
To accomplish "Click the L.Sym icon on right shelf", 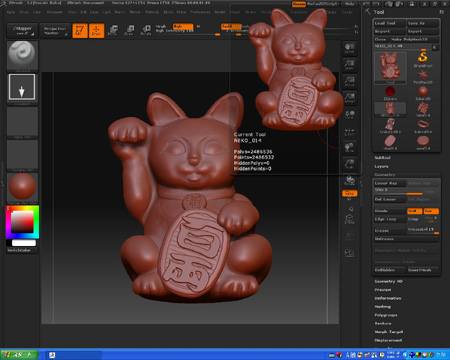I will 349,132.
